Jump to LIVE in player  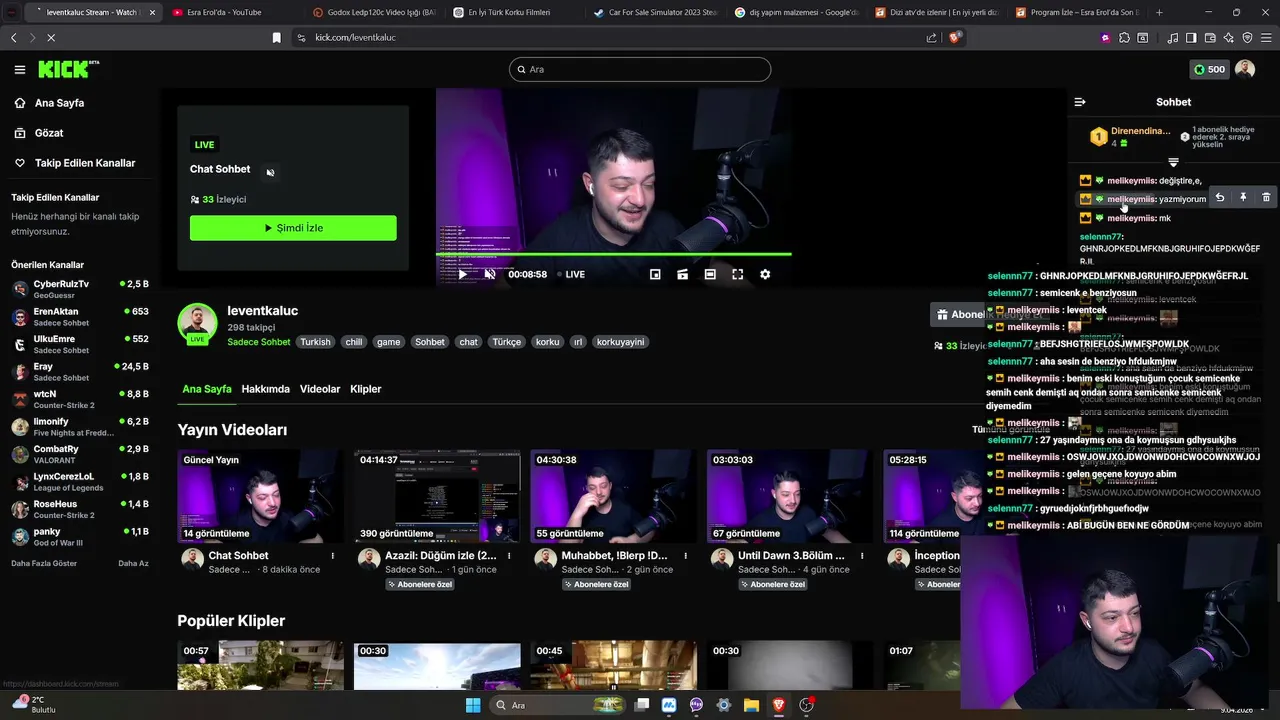[x=569, y=274]
